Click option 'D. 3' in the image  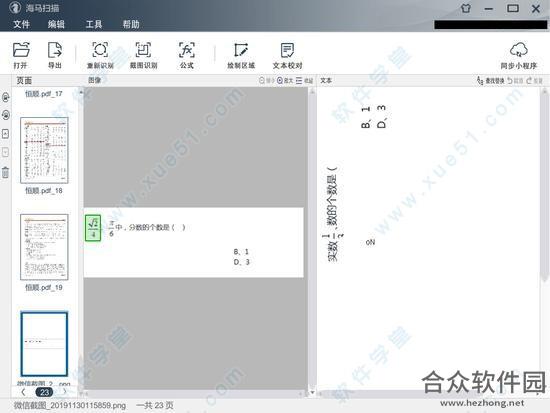click(241, 262)
